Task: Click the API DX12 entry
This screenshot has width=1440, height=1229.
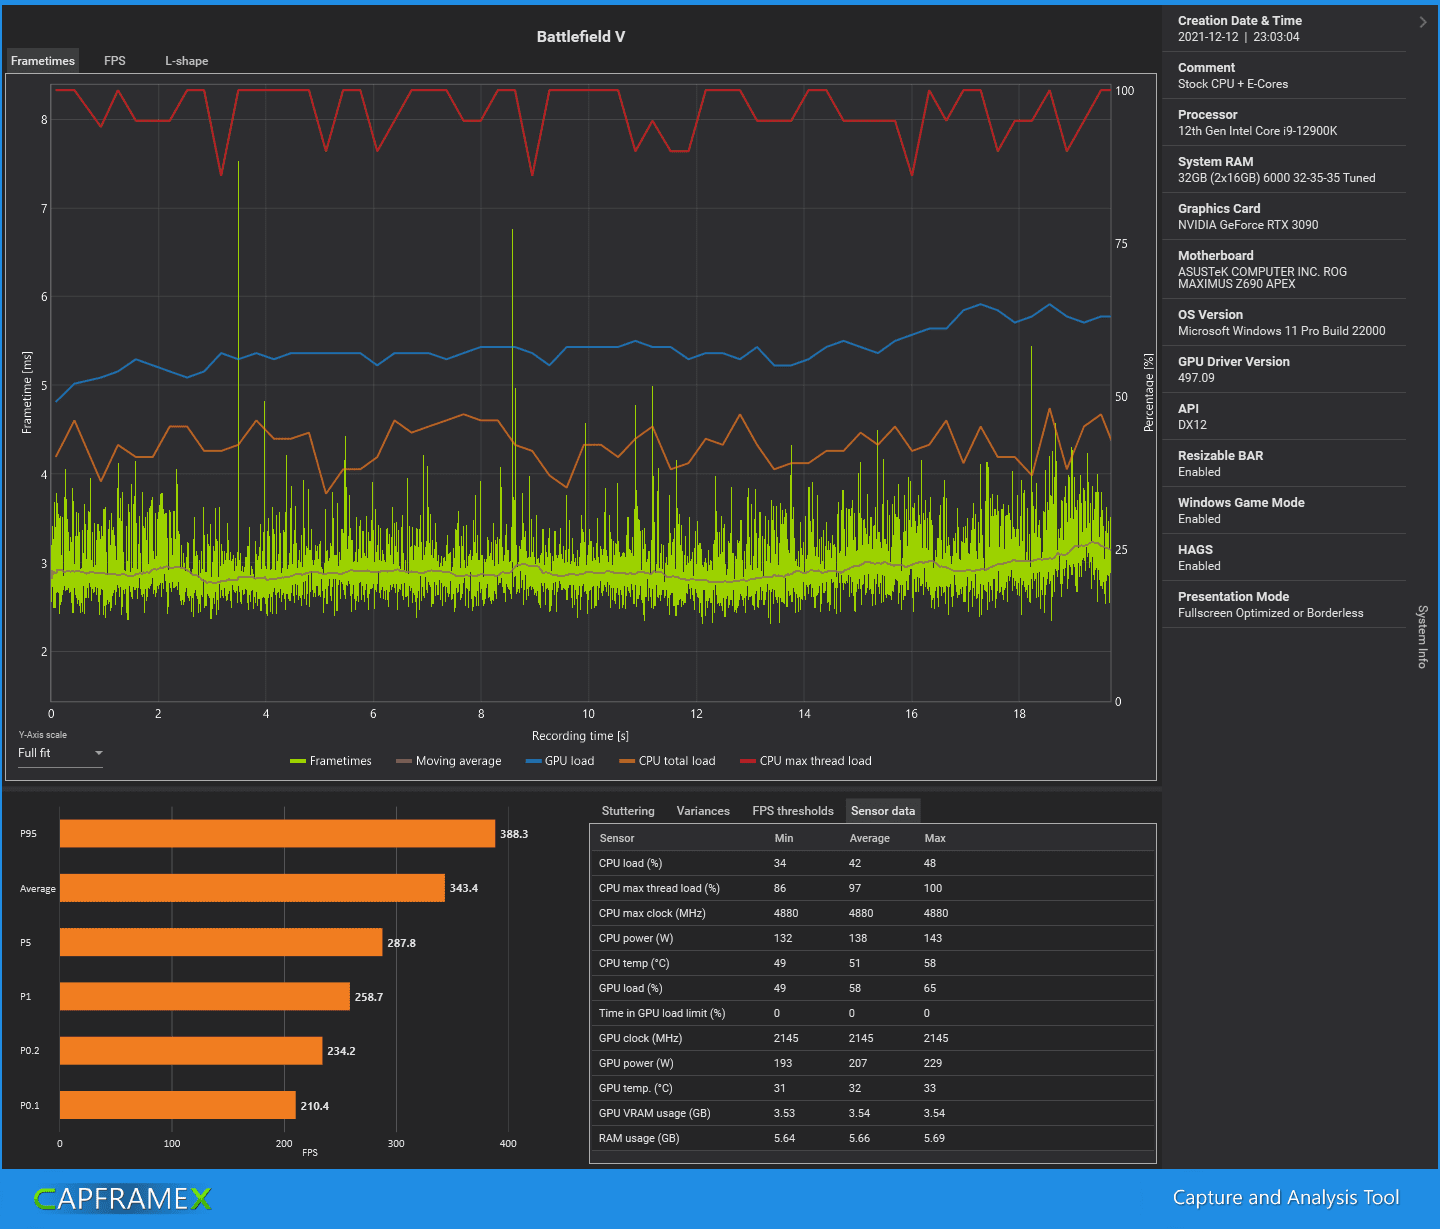Action: click(1285, 417)
